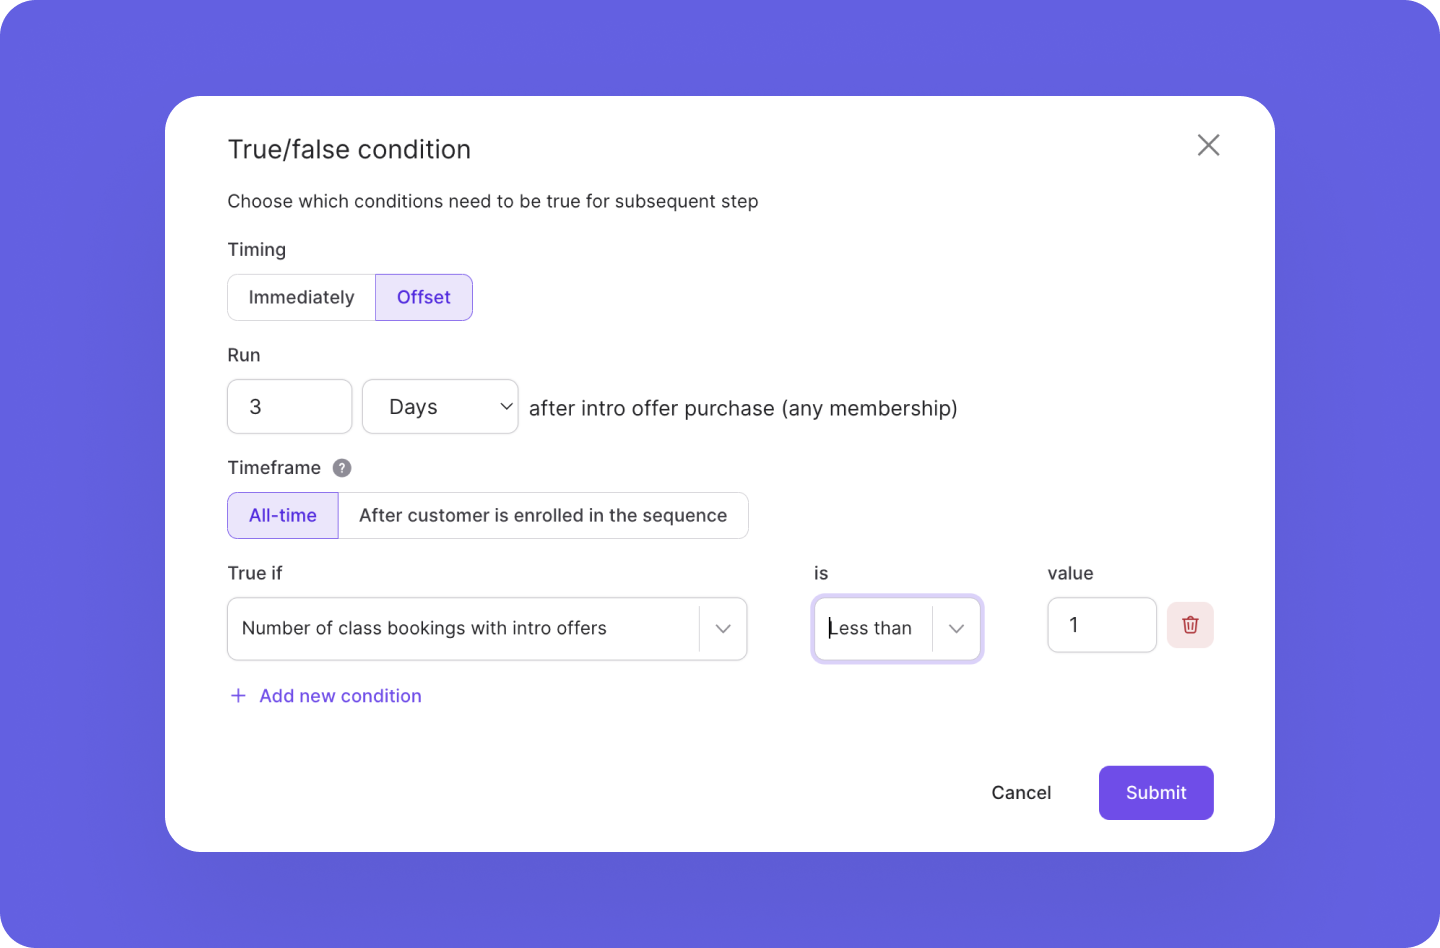Viewport: 1440px width, 948px height.
Task: Open the Days unit dropdown
Action: [x=440, y=406]
